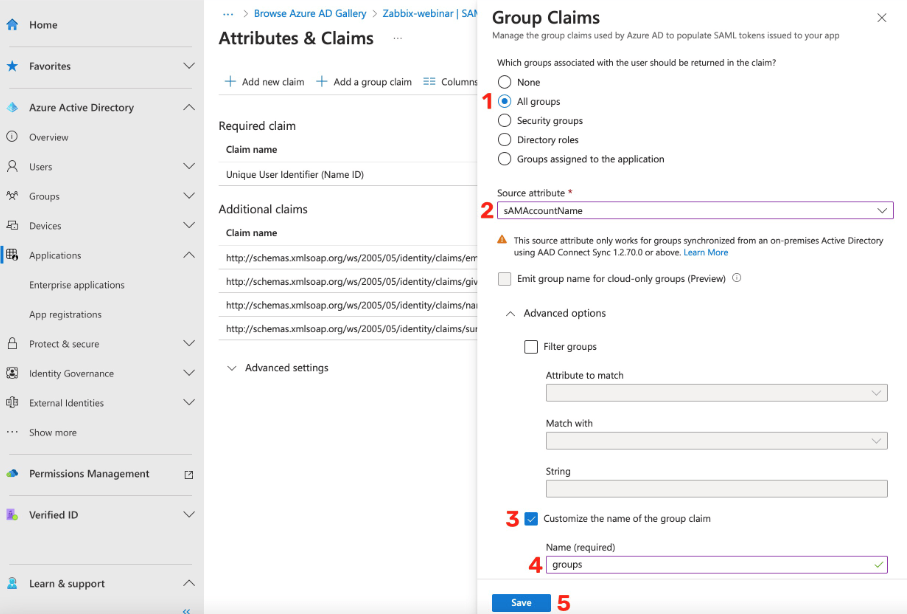Open the Learn More link
This screenshot has width=907, height=614.
[706, 253]
